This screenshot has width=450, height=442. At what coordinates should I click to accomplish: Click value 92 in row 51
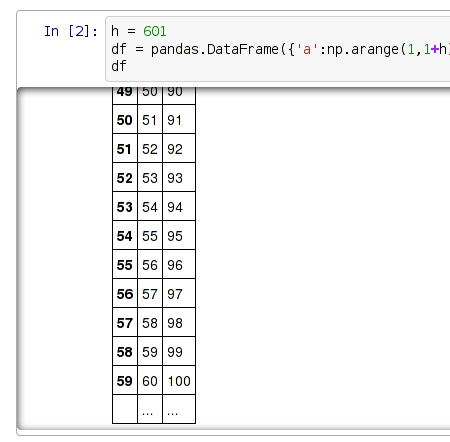tap(179, 148)
